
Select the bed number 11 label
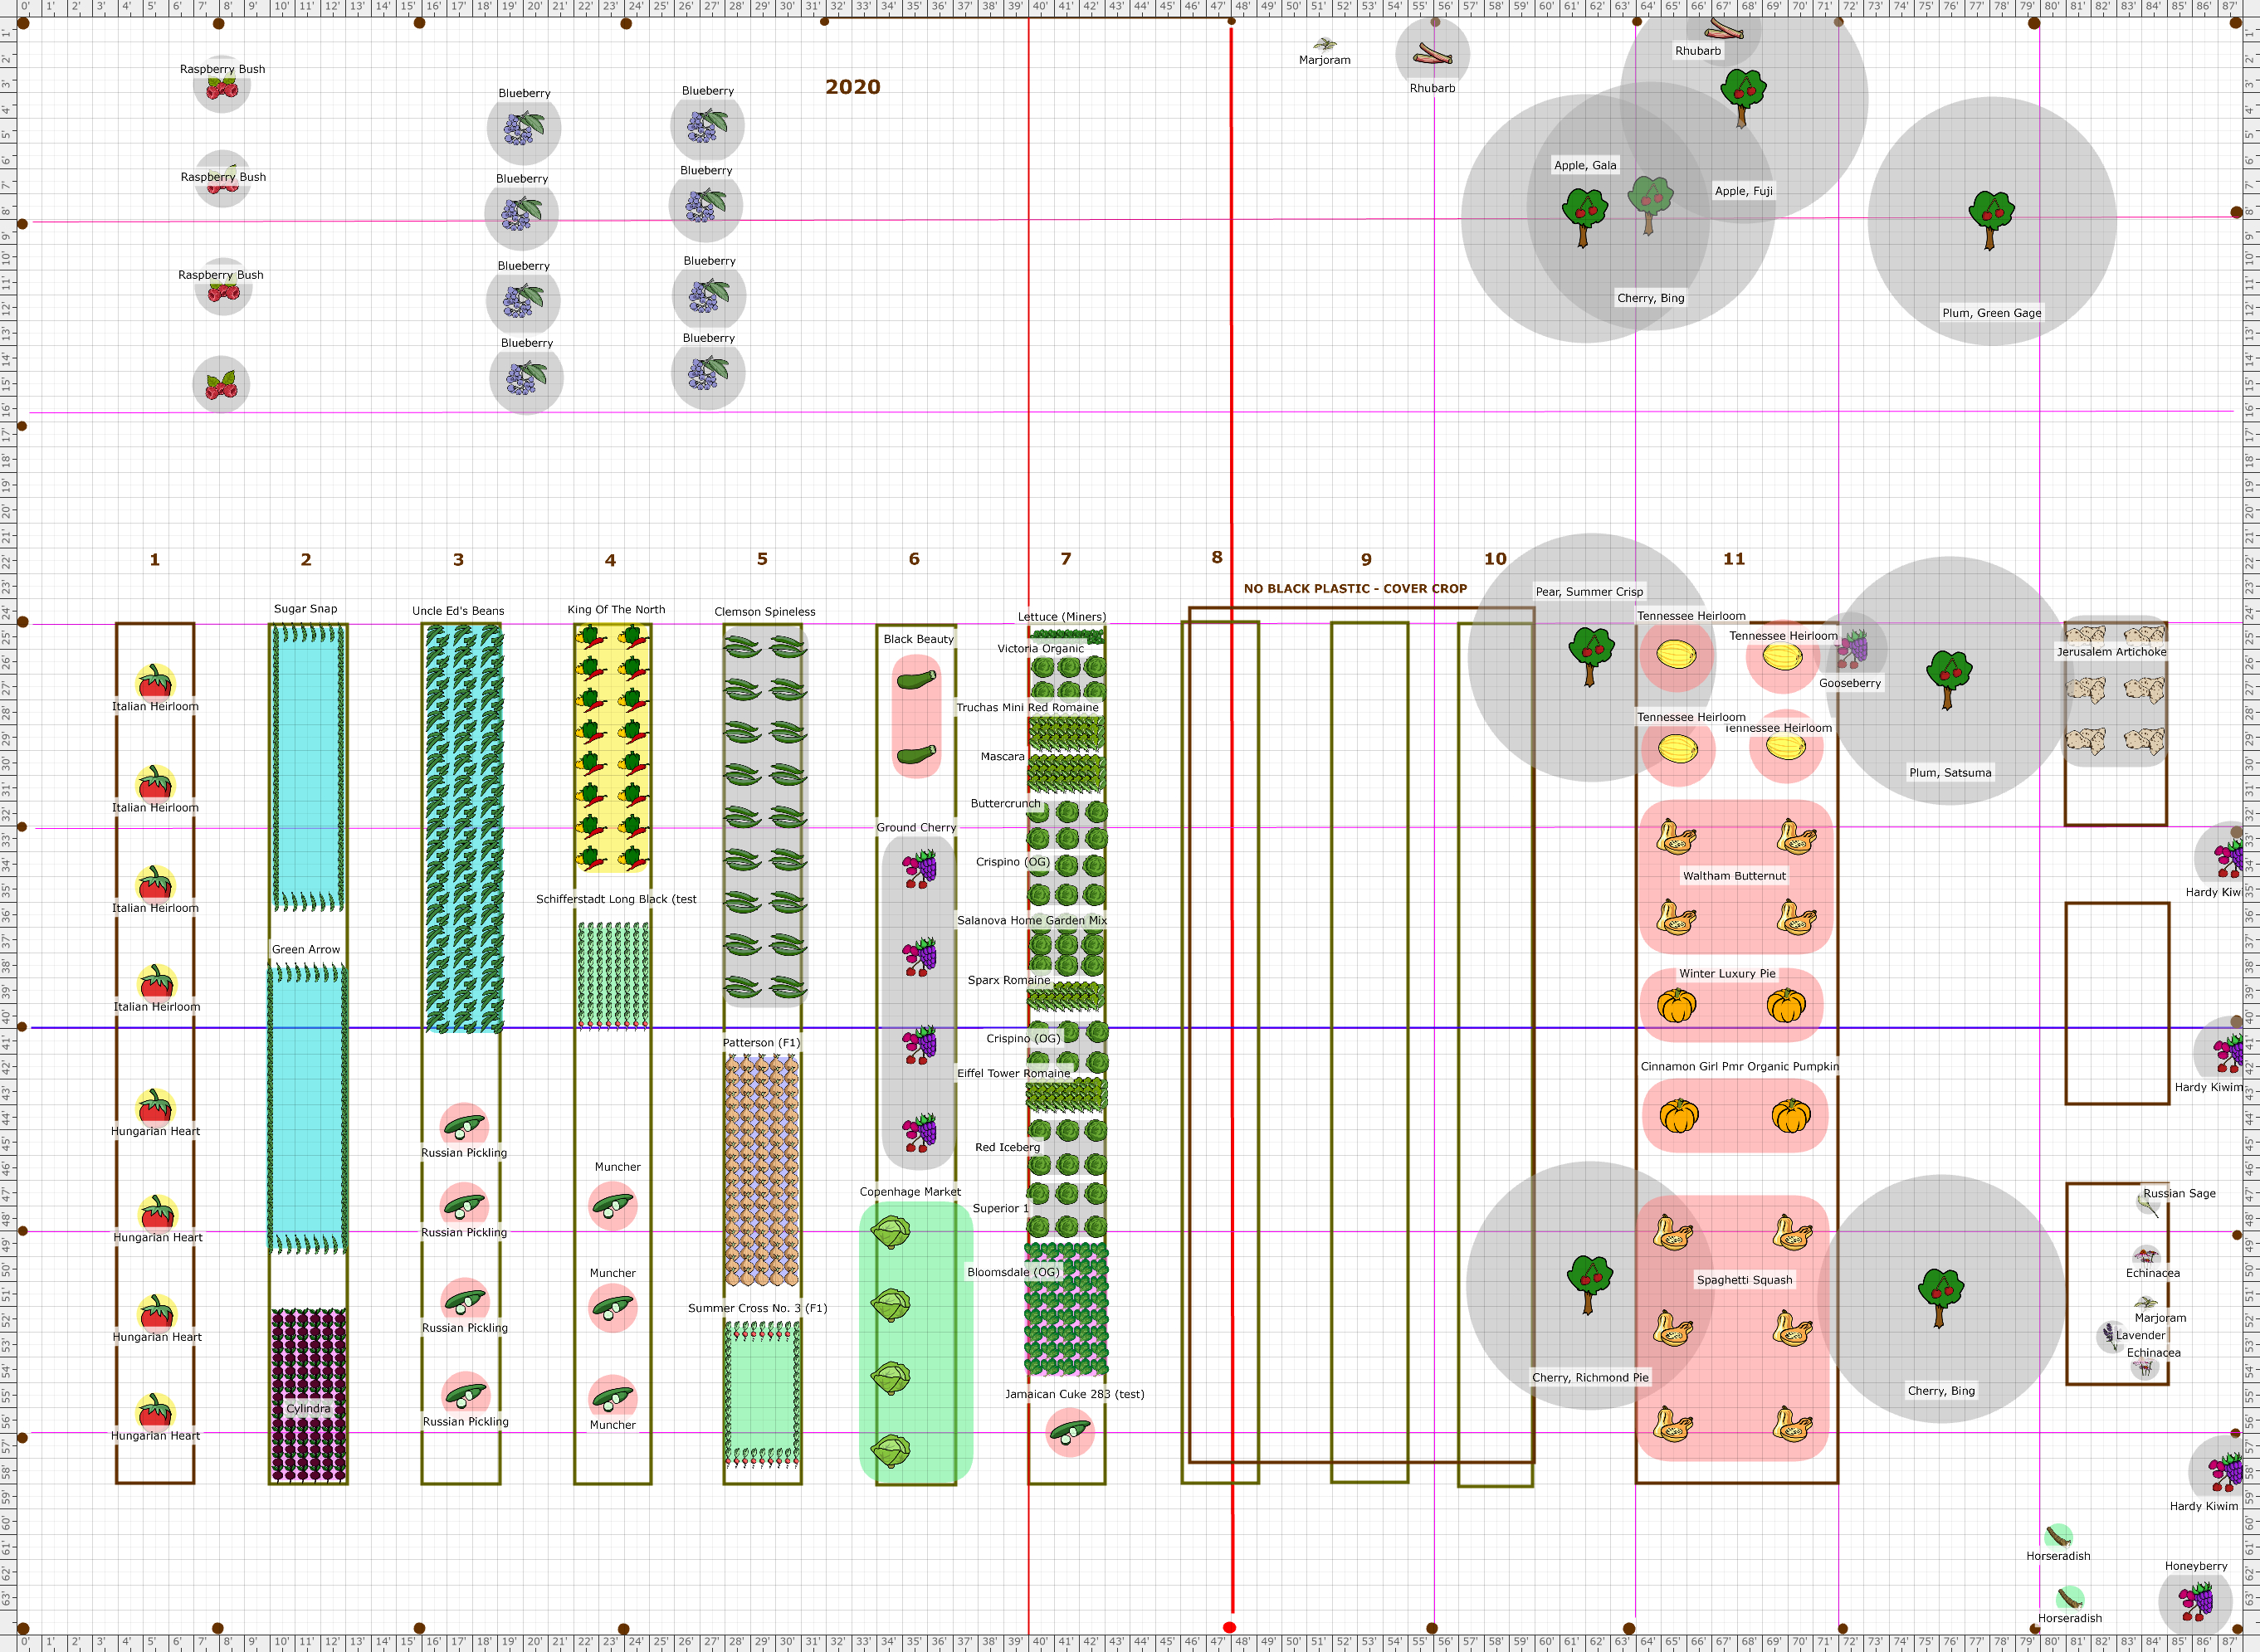1734,559
